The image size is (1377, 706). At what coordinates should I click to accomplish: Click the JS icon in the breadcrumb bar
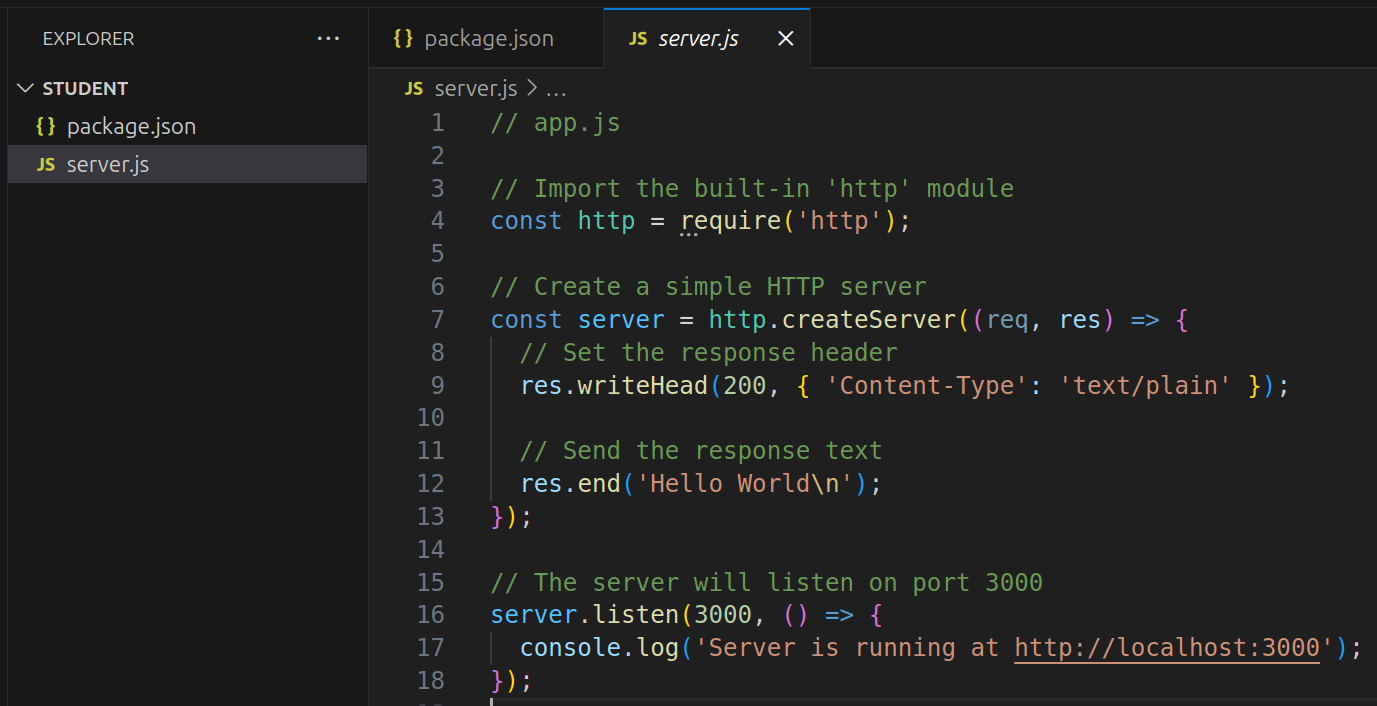pos(414,89)
